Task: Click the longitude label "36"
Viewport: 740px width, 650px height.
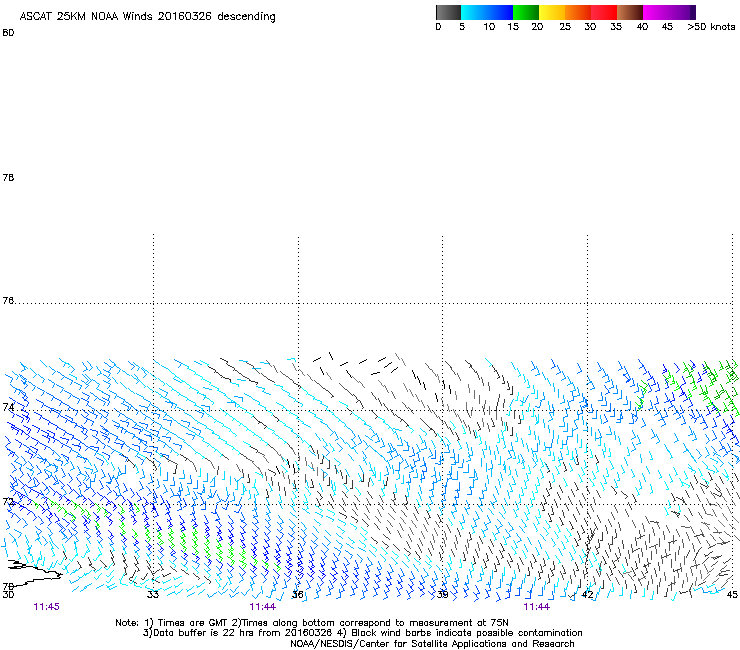Action: pos(297,595)
